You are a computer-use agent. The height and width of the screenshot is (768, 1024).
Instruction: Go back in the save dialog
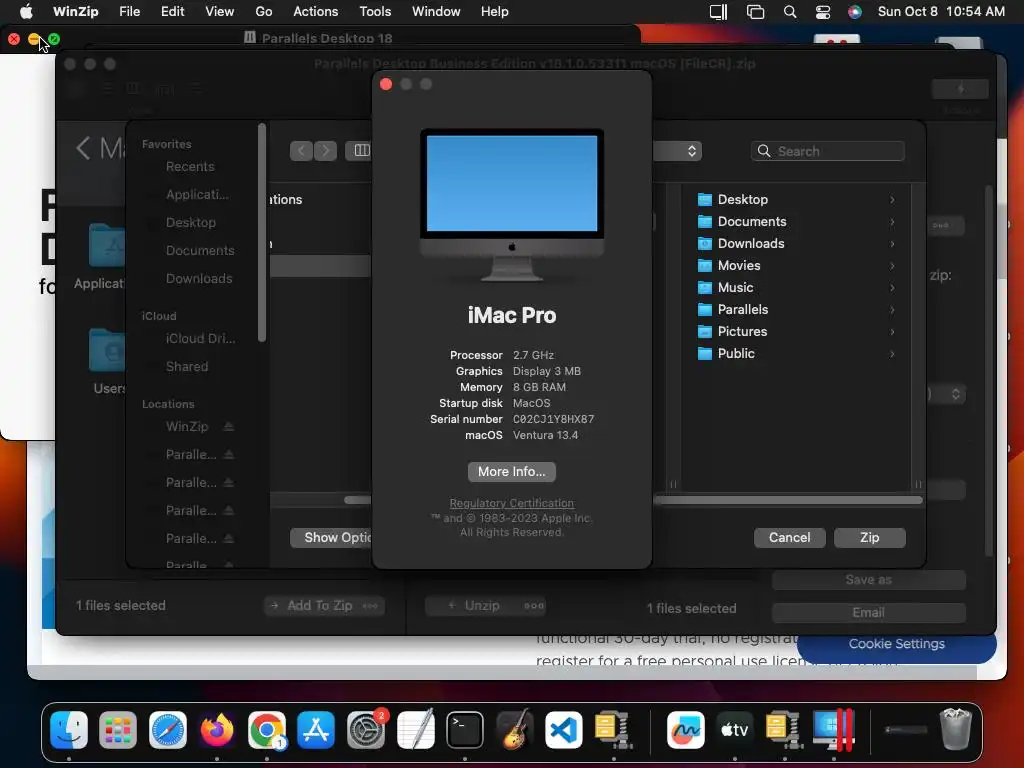[x=301, y=151]
